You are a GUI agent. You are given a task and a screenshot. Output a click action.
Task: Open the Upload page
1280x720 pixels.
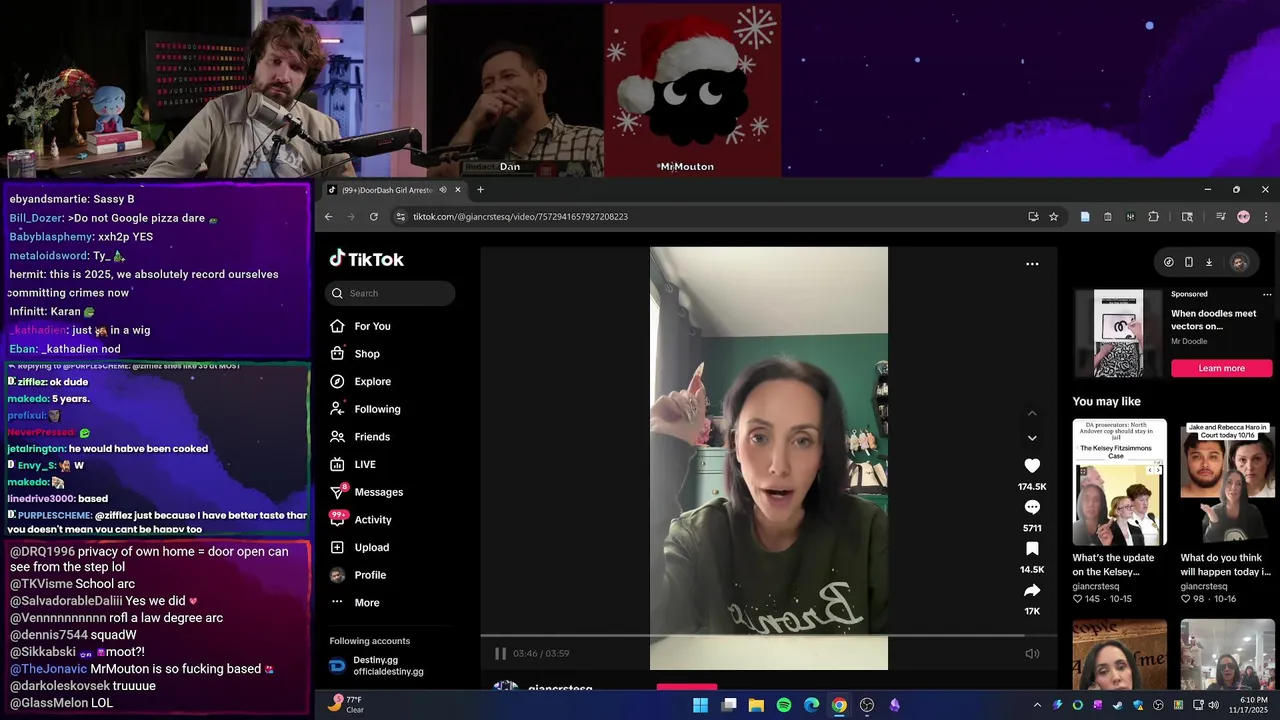361,547
